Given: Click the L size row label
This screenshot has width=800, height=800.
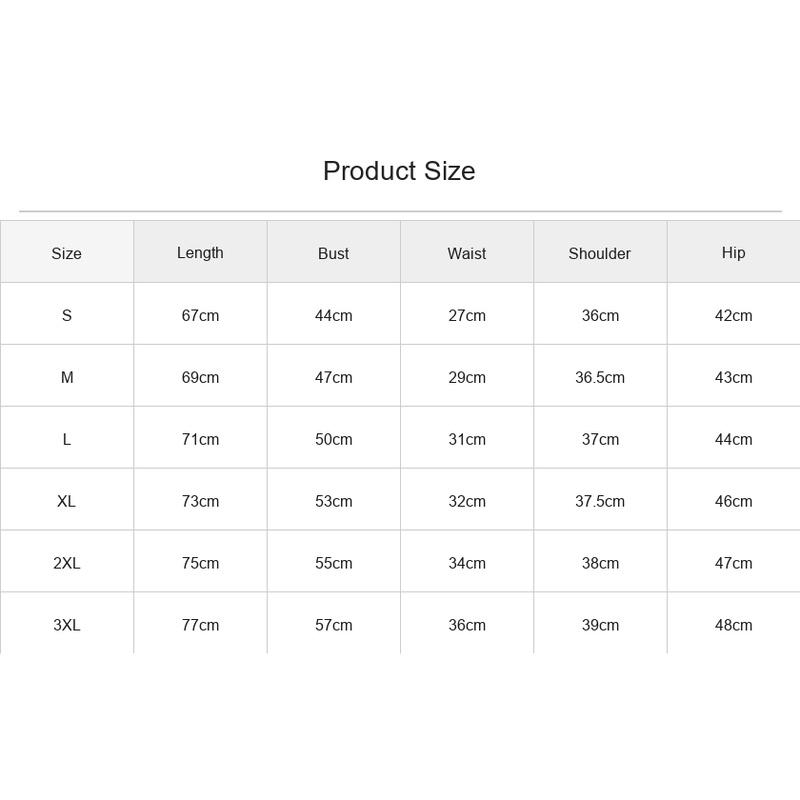Looking at the screenshot, I should coord(66,439).
